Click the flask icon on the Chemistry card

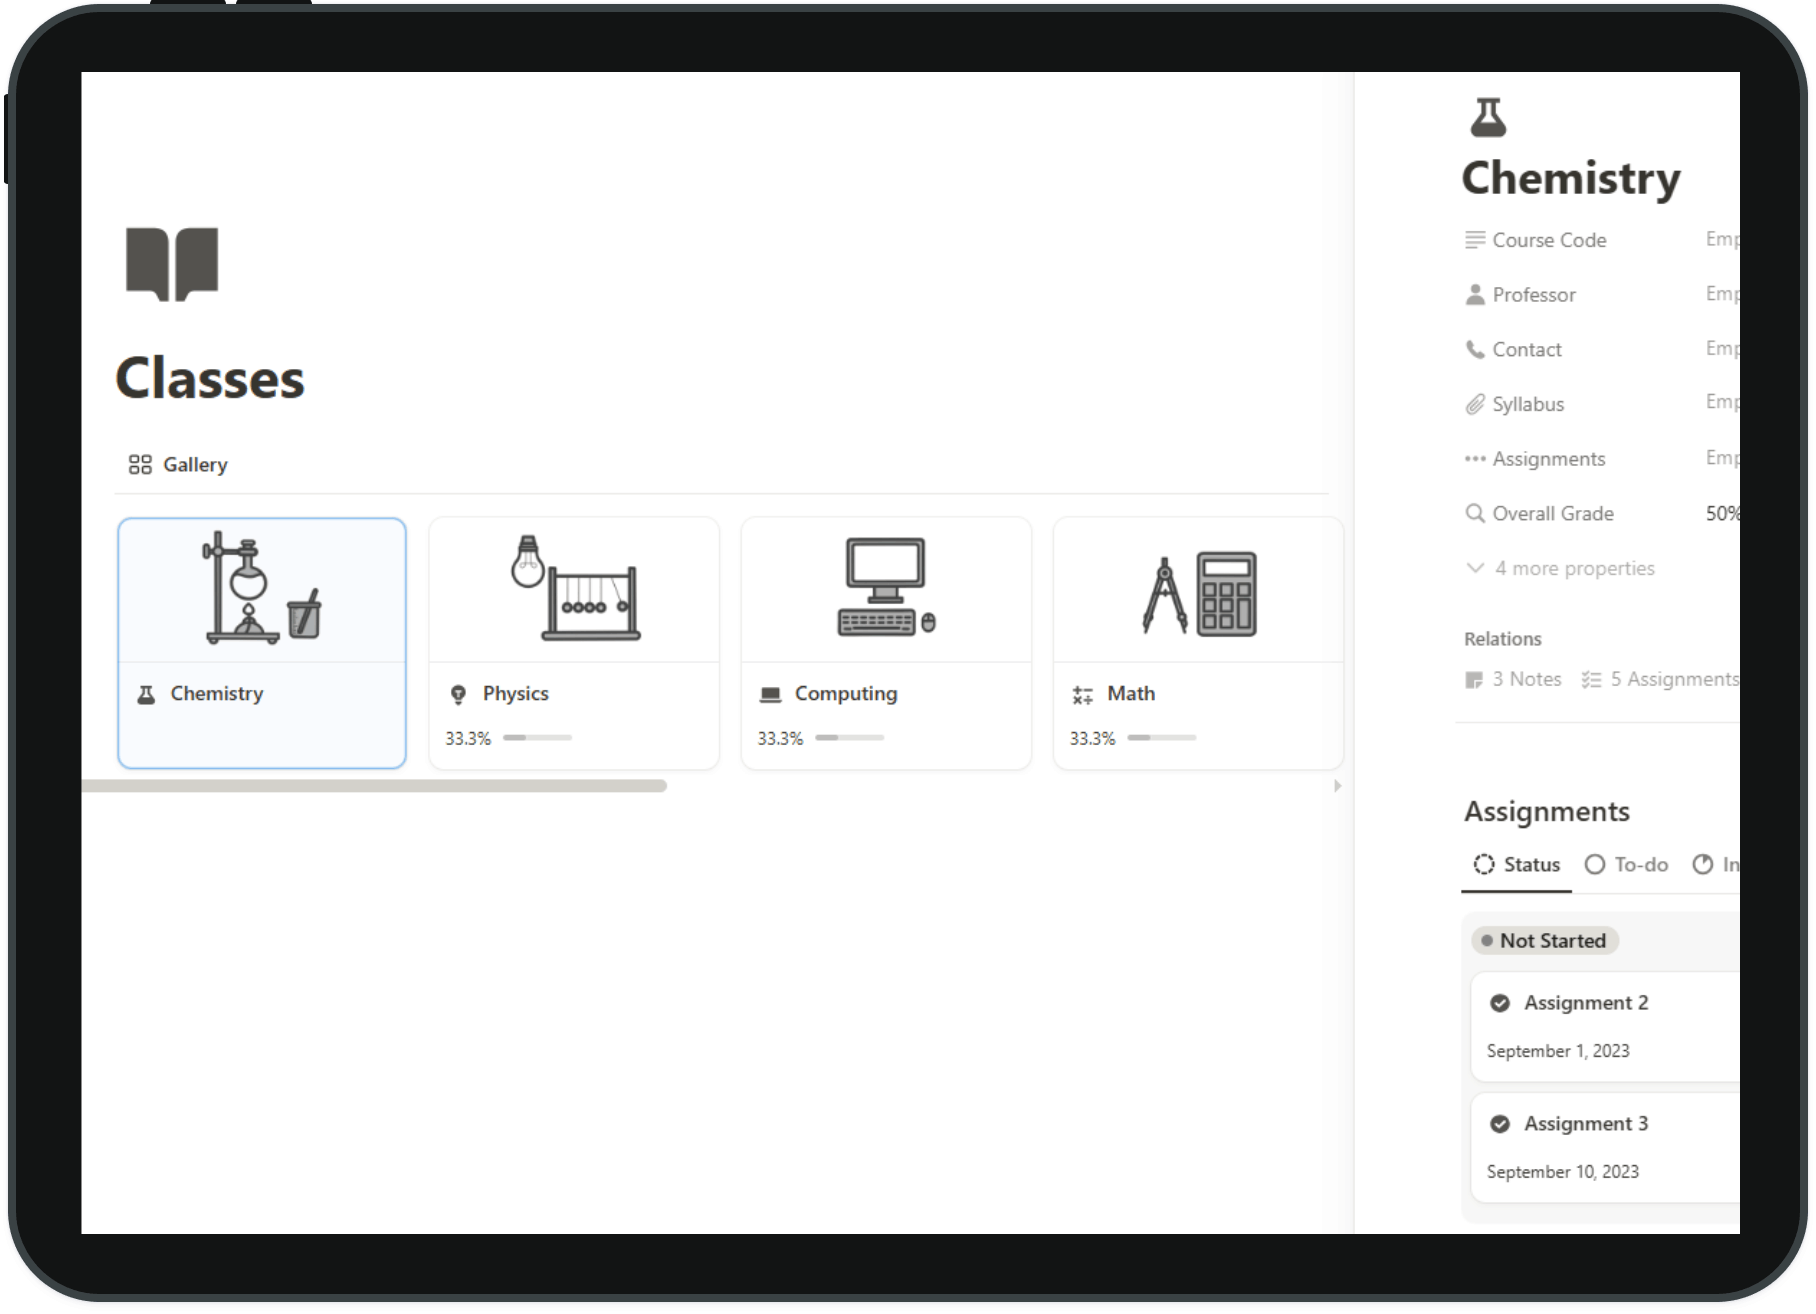click(x=146, y=695)
